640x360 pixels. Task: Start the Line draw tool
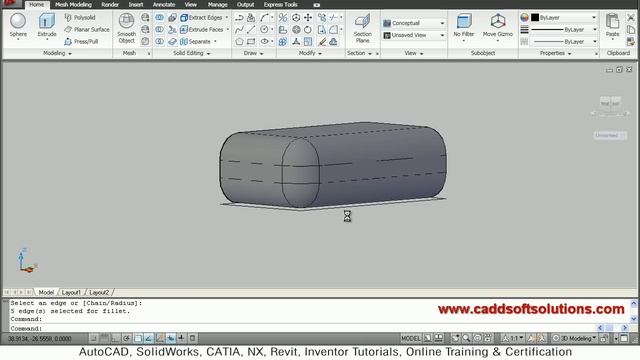pyautogui.click(x=251, y=29)
